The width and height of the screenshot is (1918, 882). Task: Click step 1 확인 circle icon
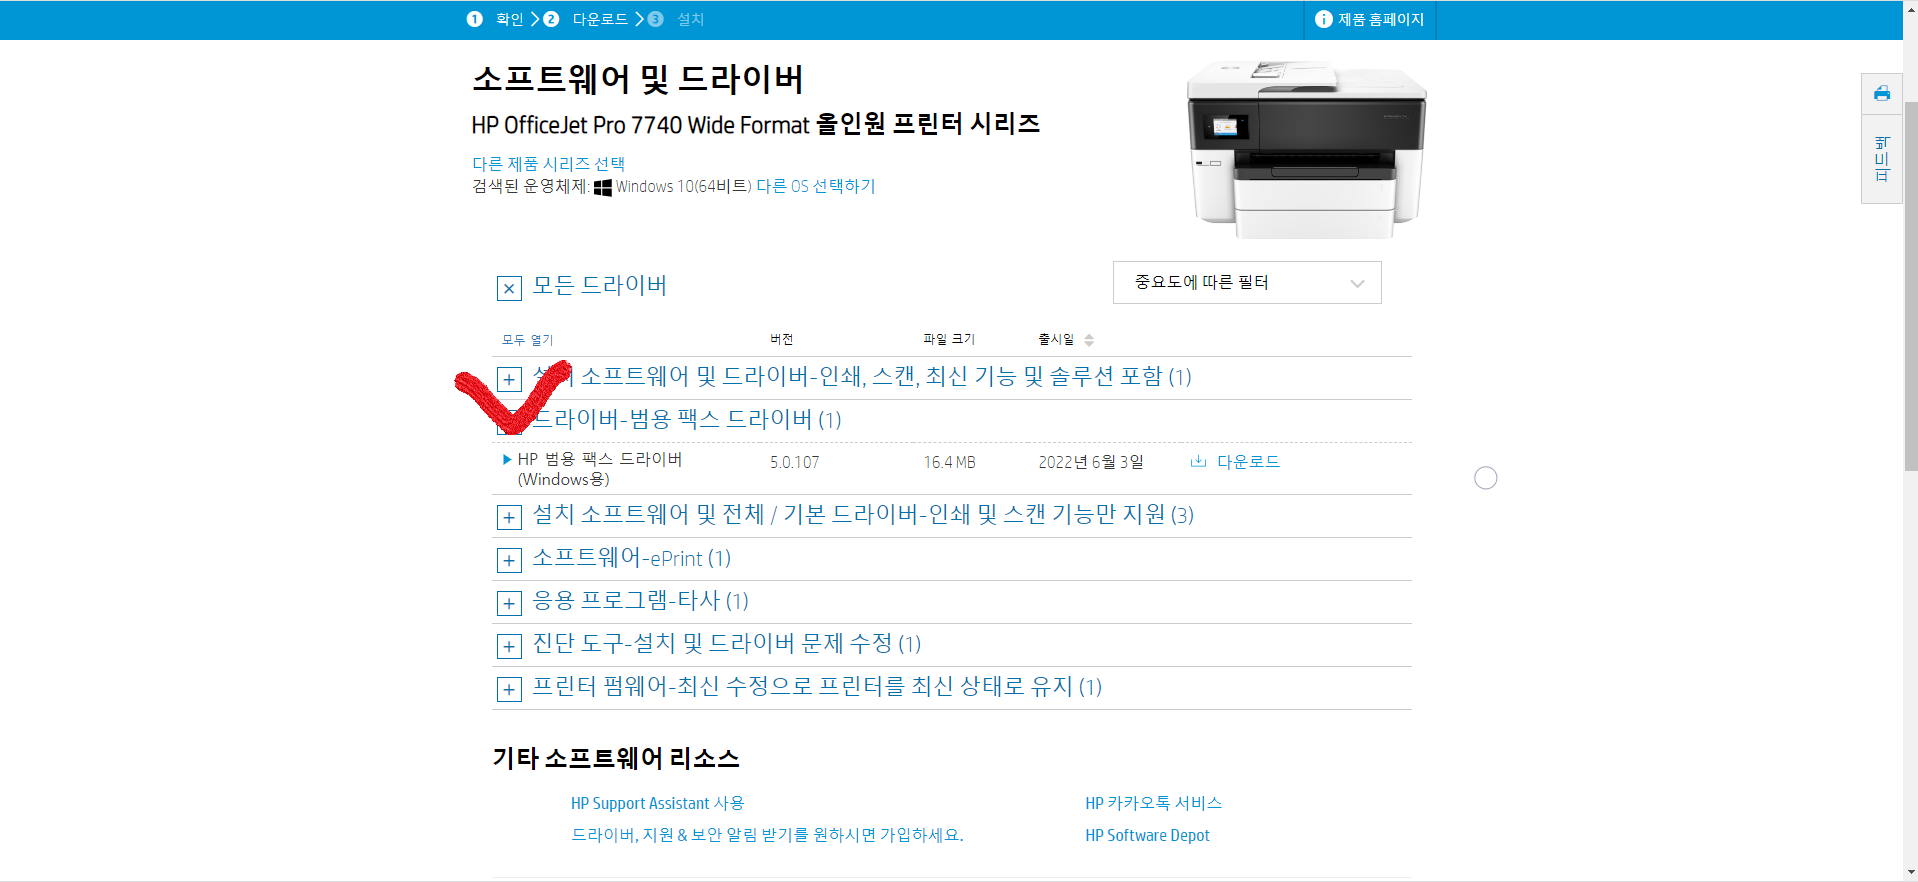click(475, 19)
